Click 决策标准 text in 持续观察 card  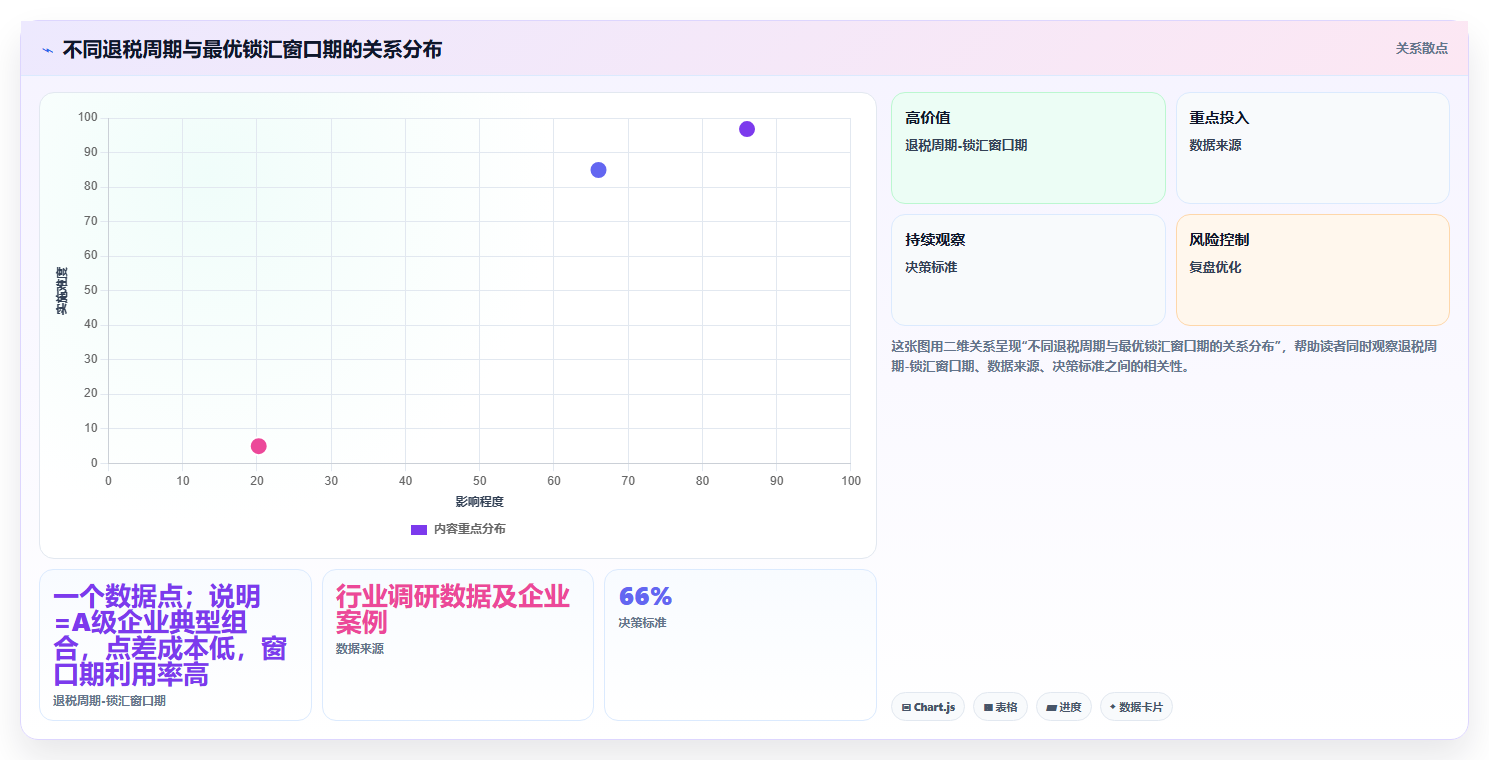coord(931,267)
